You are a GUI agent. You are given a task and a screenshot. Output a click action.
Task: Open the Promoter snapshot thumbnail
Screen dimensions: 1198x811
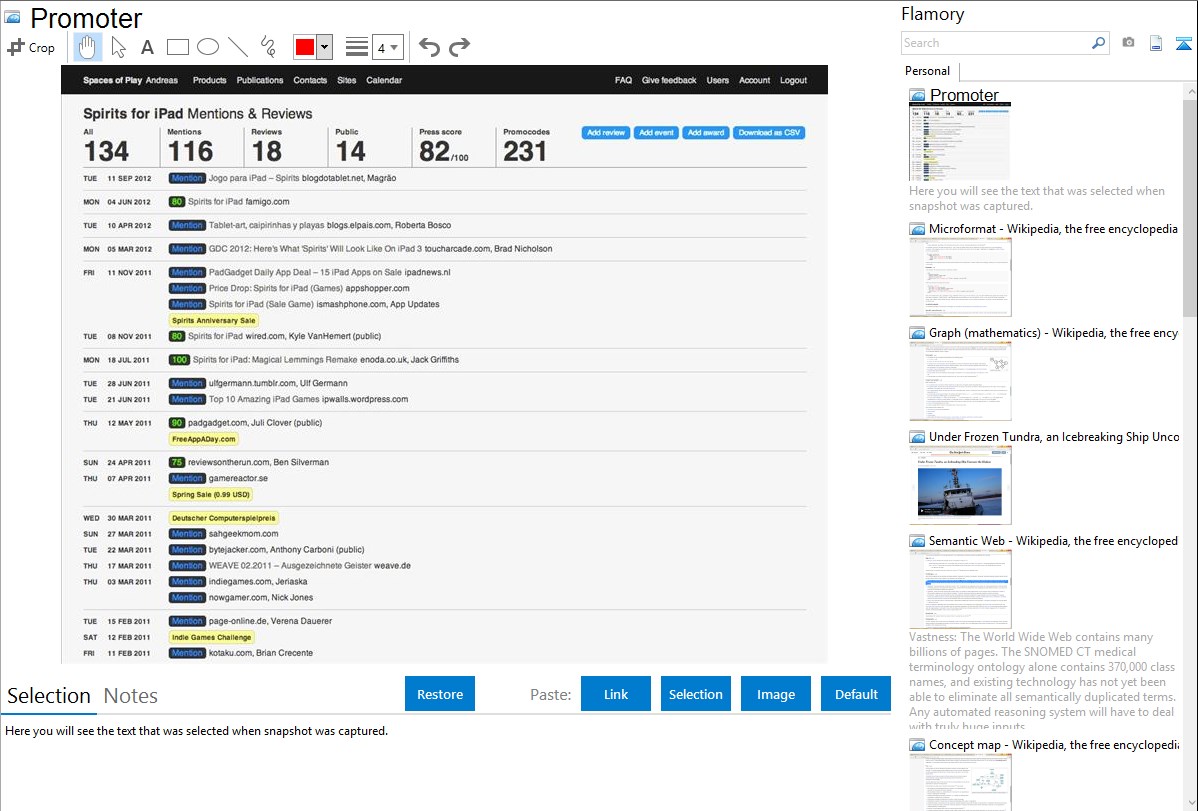point(960,142)
